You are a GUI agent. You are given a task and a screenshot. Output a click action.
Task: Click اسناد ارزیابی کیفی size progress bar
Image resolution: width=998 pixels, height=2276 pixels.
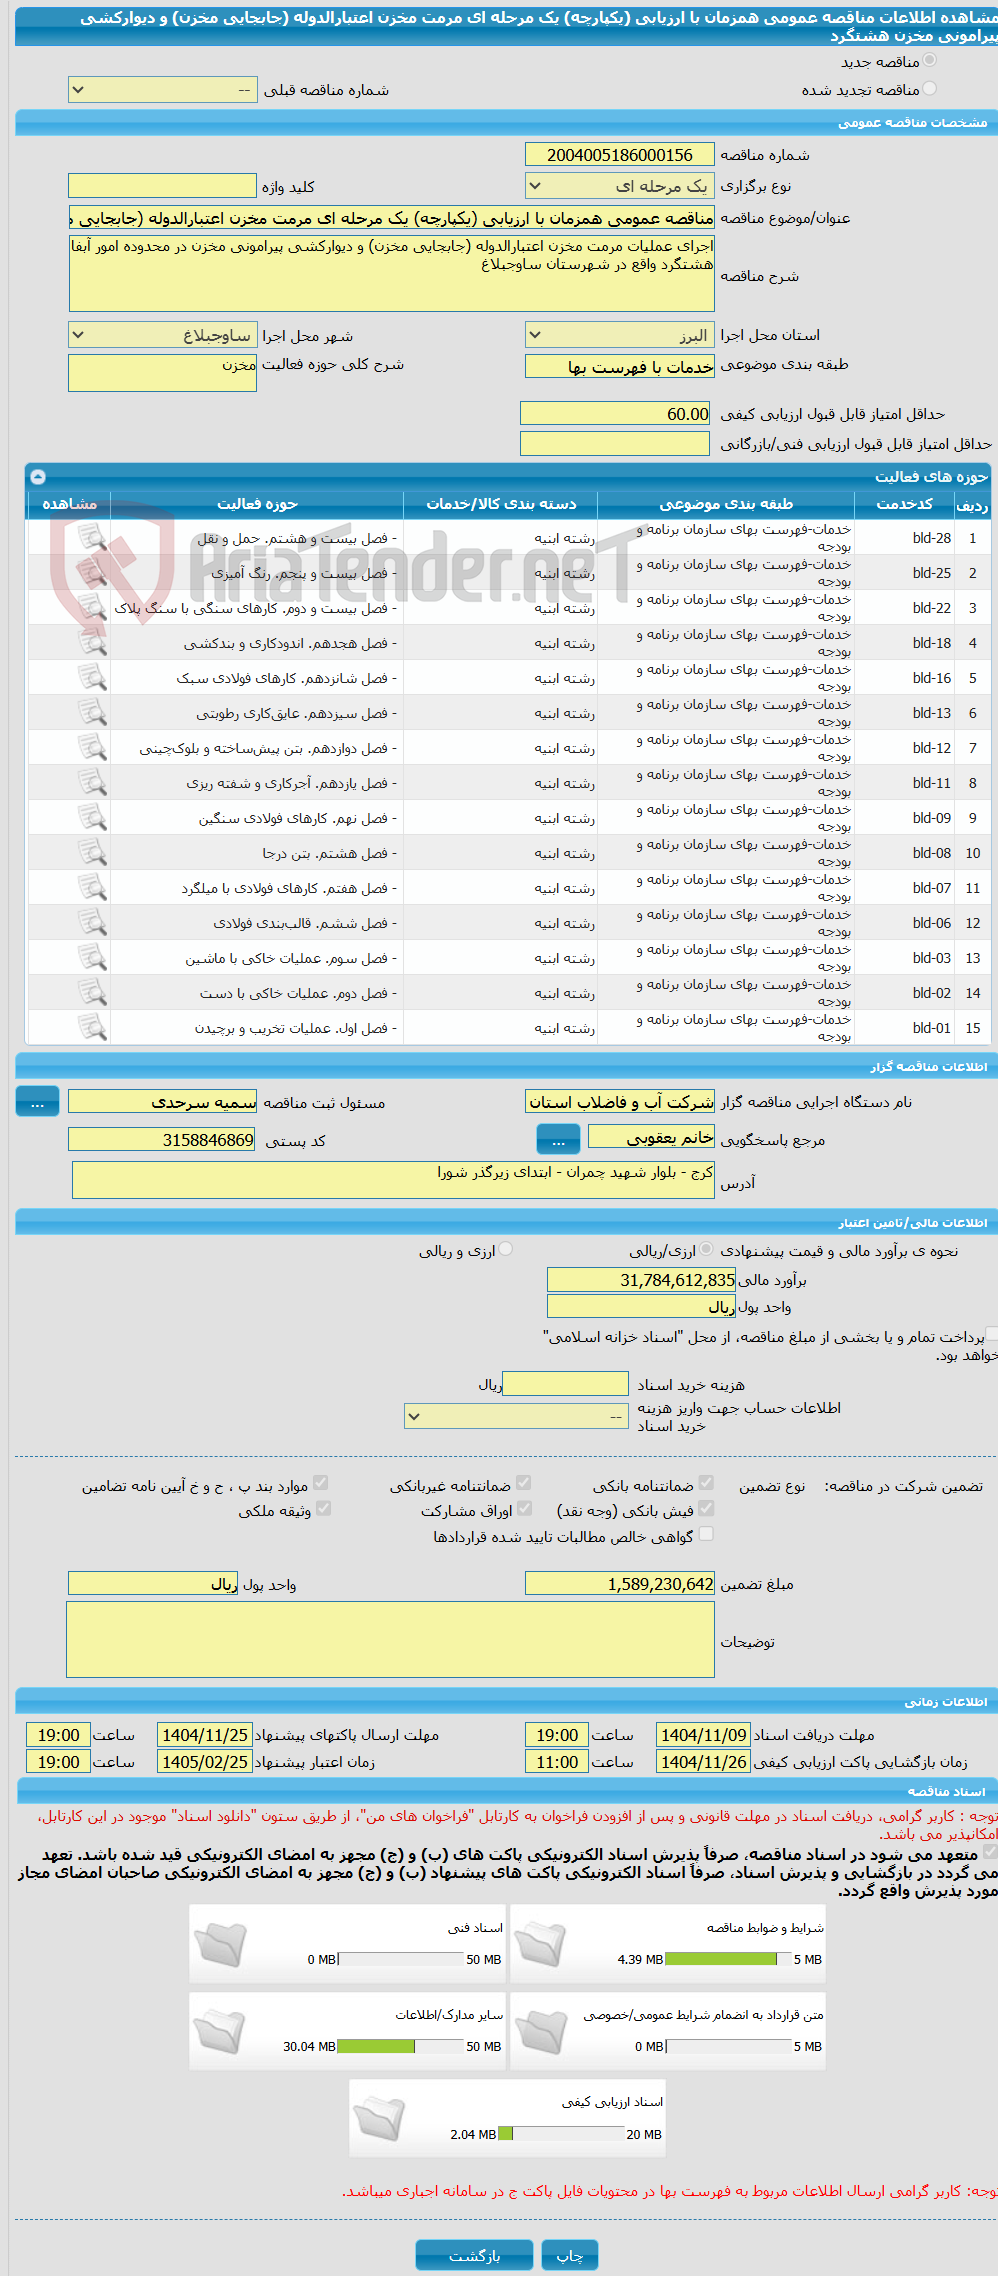click(x=561, y=2133)
